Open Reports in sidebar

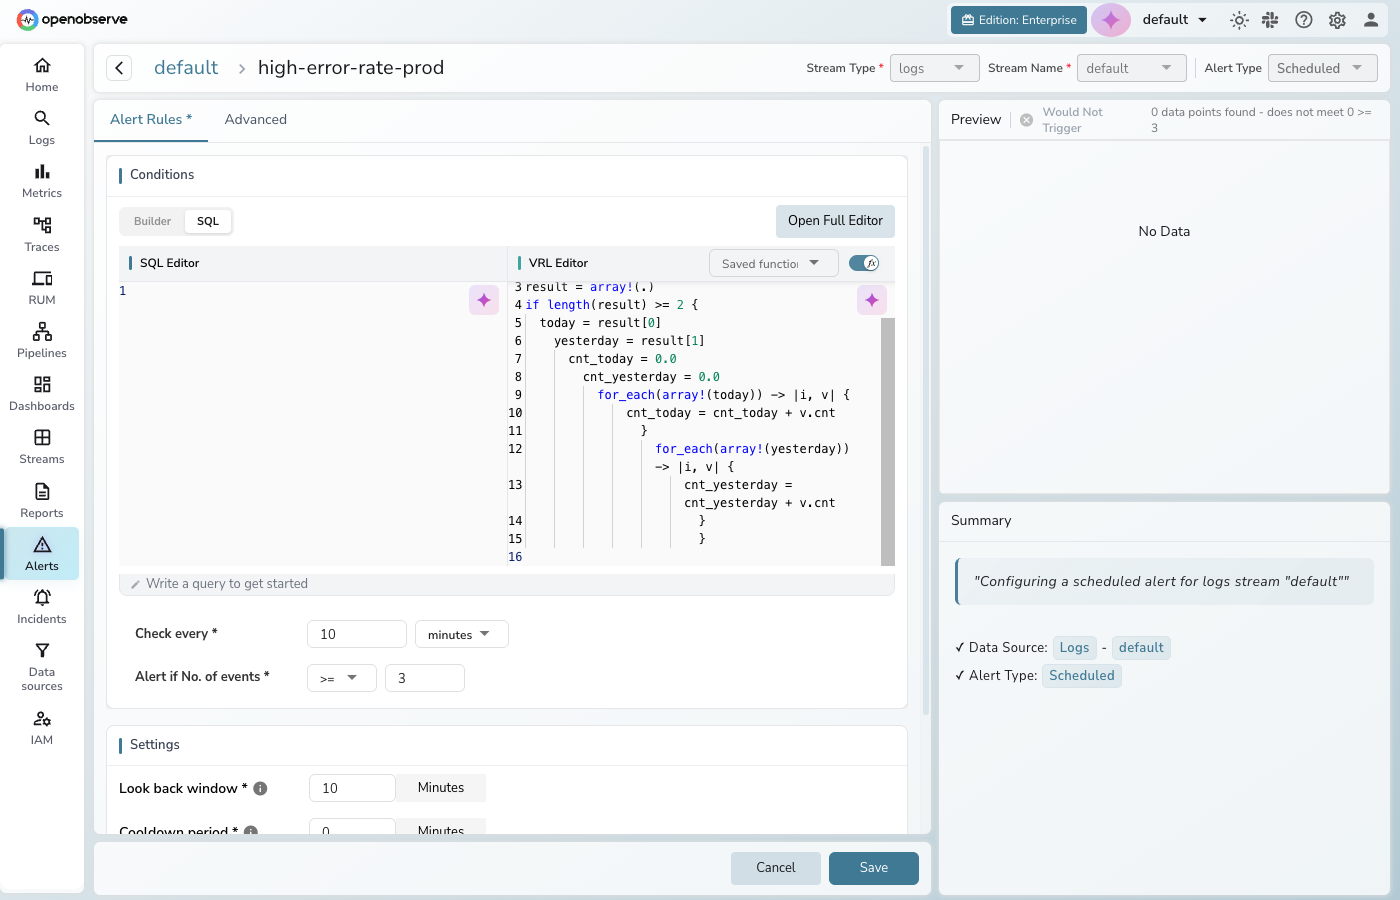42,501
